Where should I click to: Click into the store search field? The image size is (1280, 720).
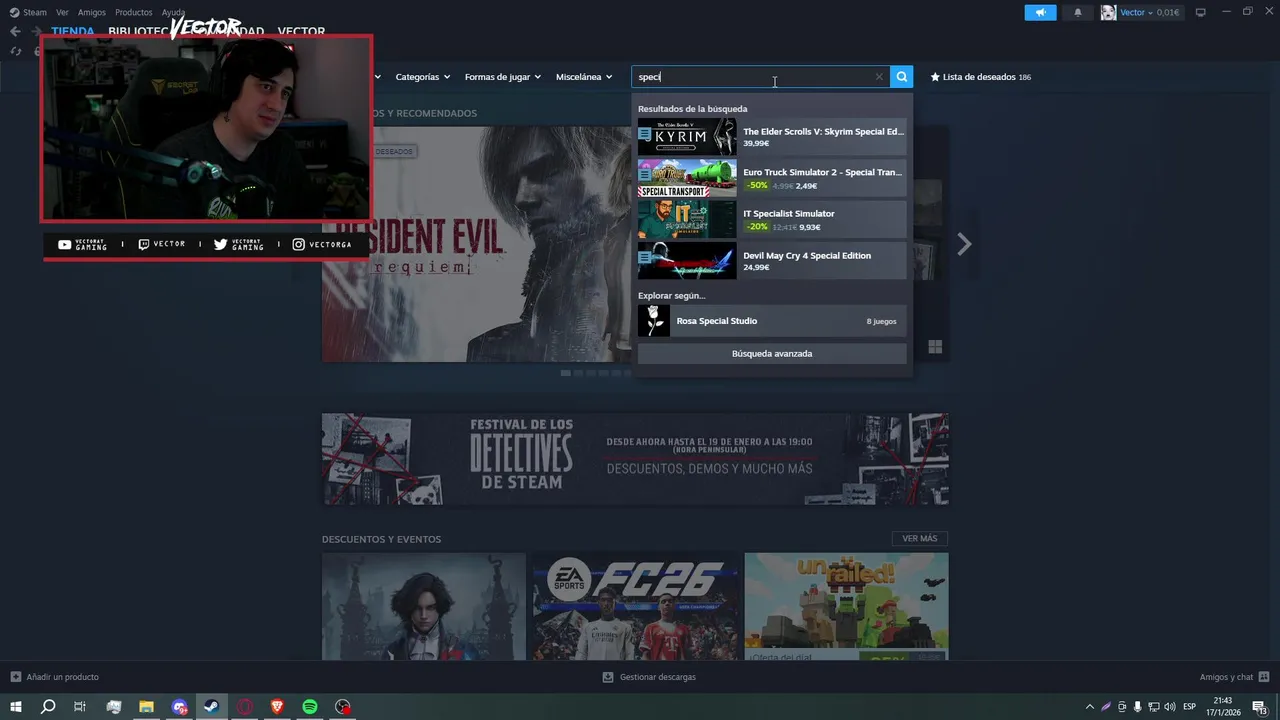pyautogui.click(x=760, y=77)
